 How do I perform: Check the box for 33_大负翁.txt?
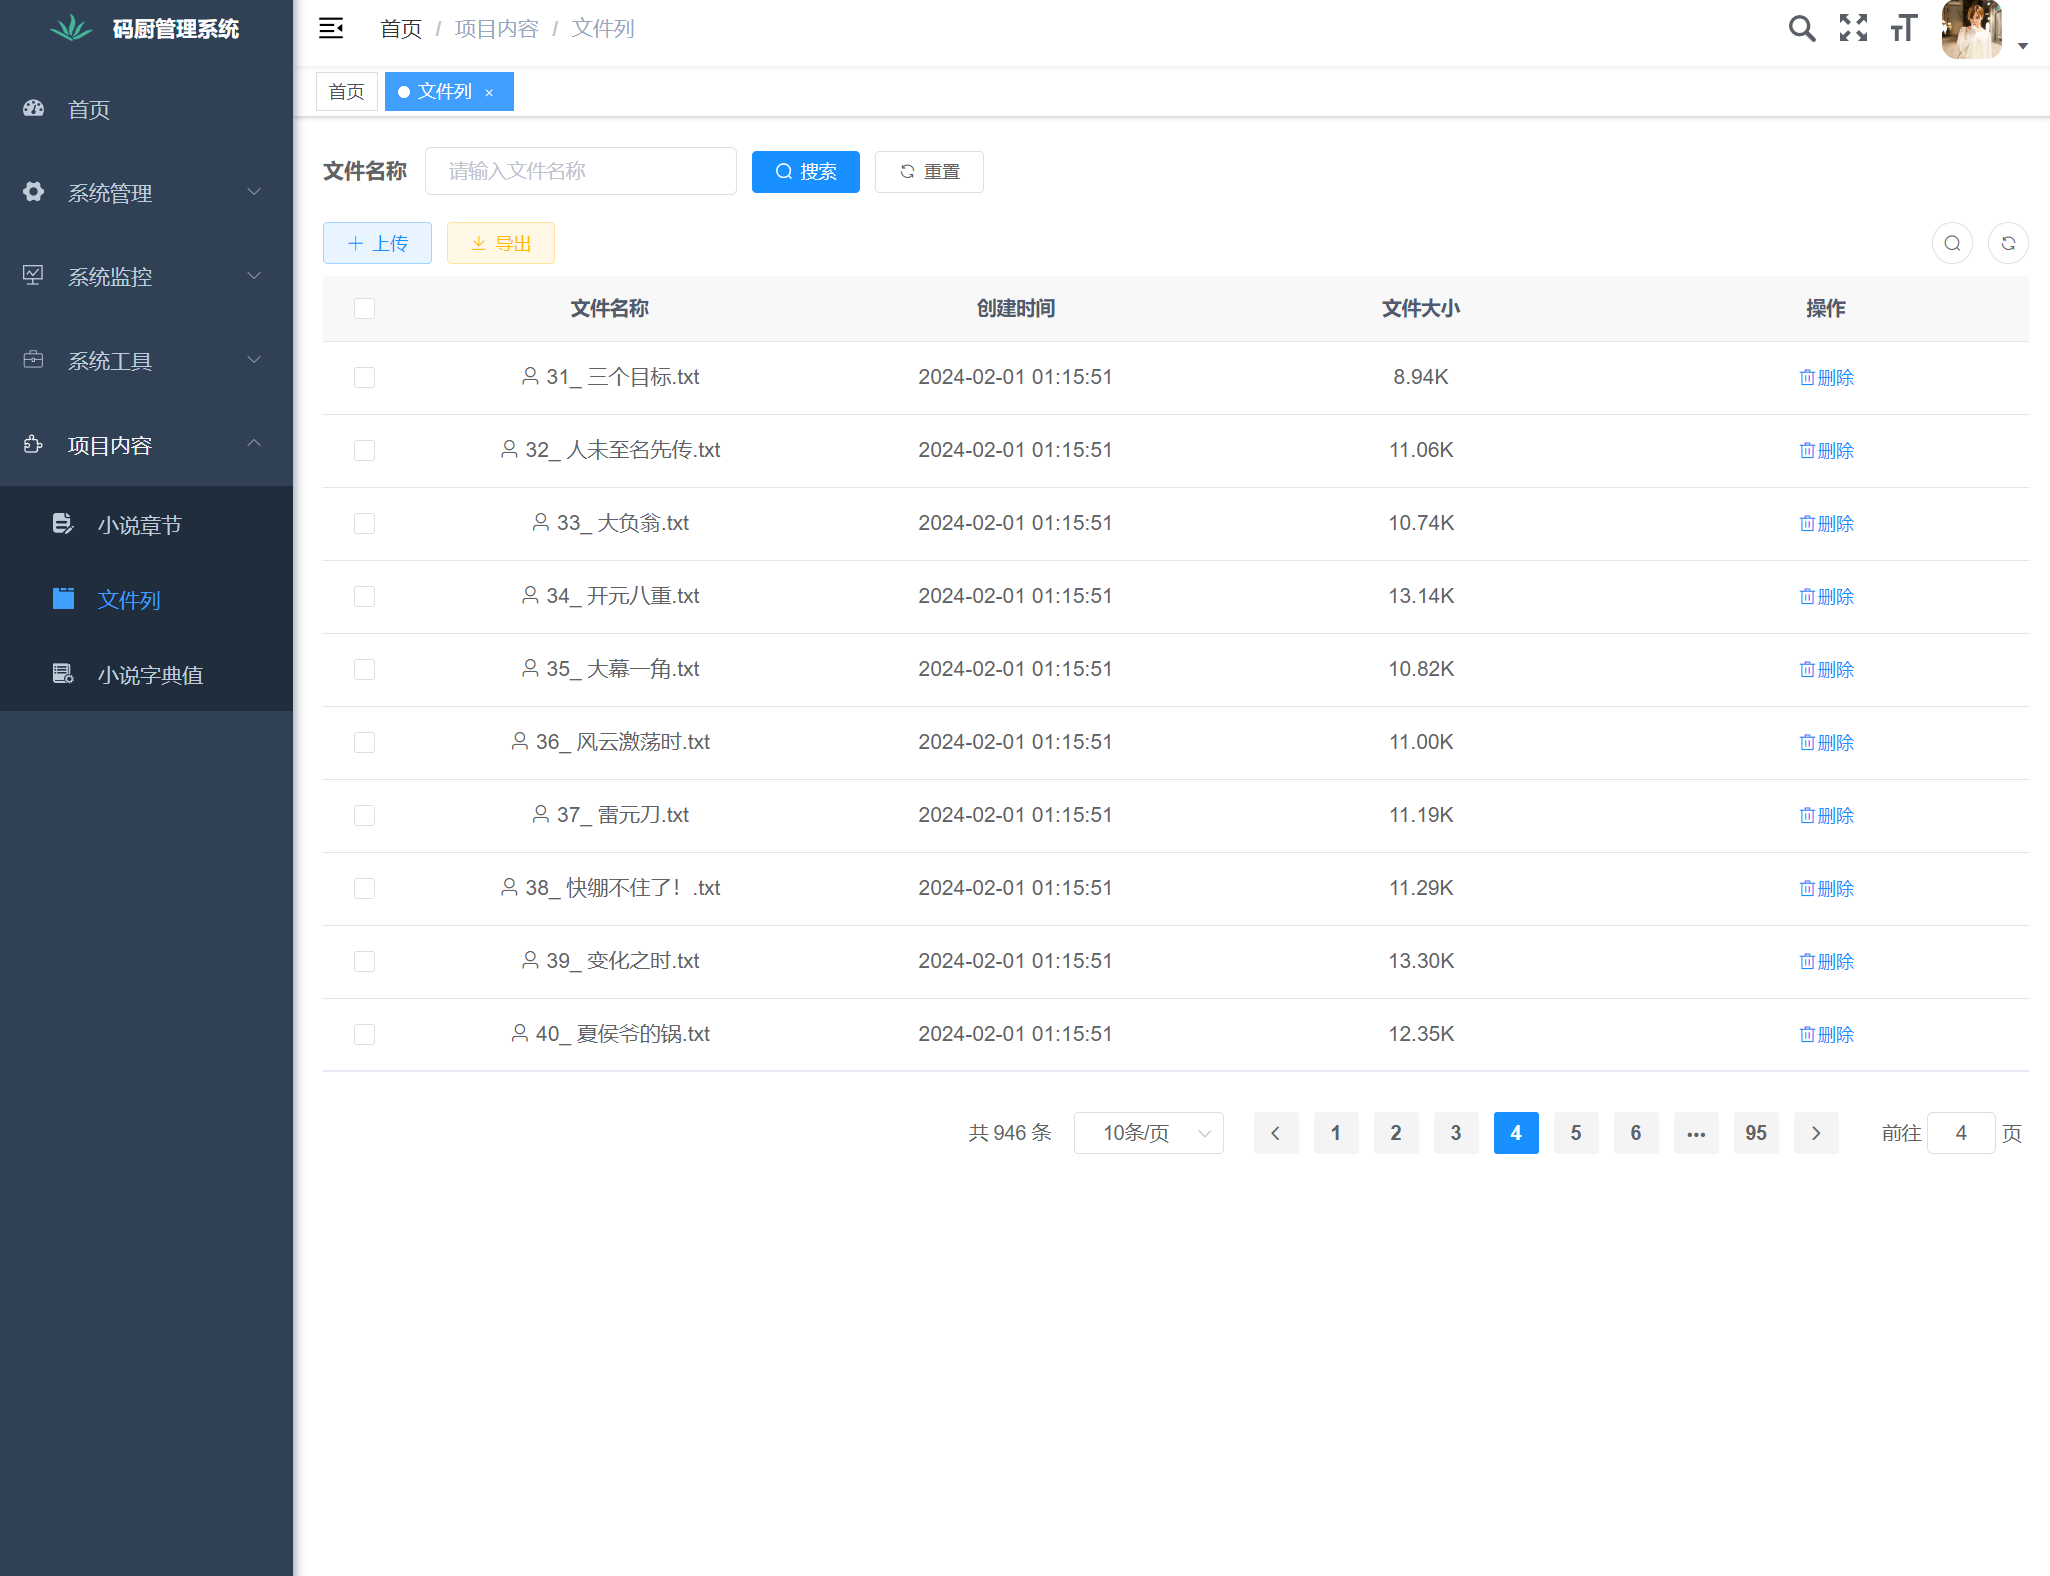point(364,523)
